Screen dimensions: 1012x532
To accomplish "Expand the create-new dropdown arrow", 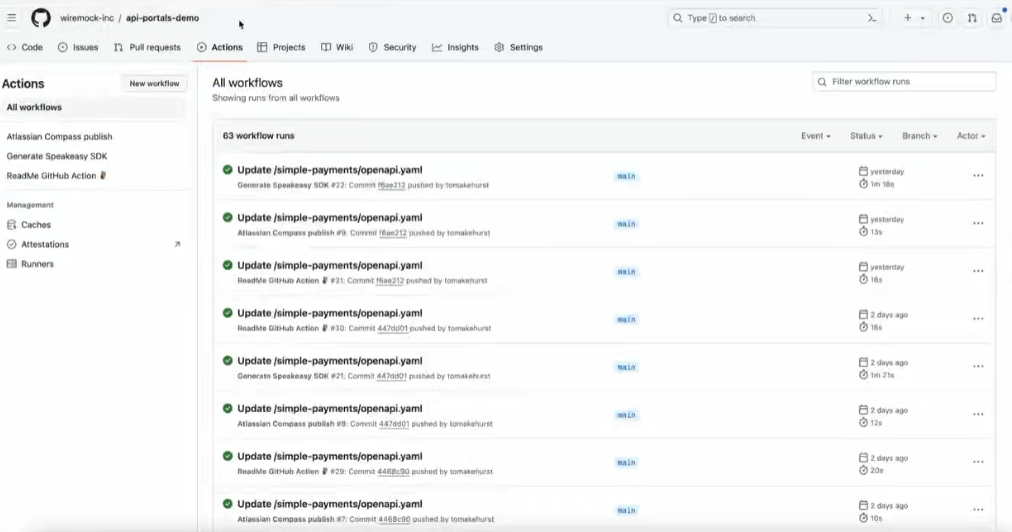I will (x=922, y=18).
